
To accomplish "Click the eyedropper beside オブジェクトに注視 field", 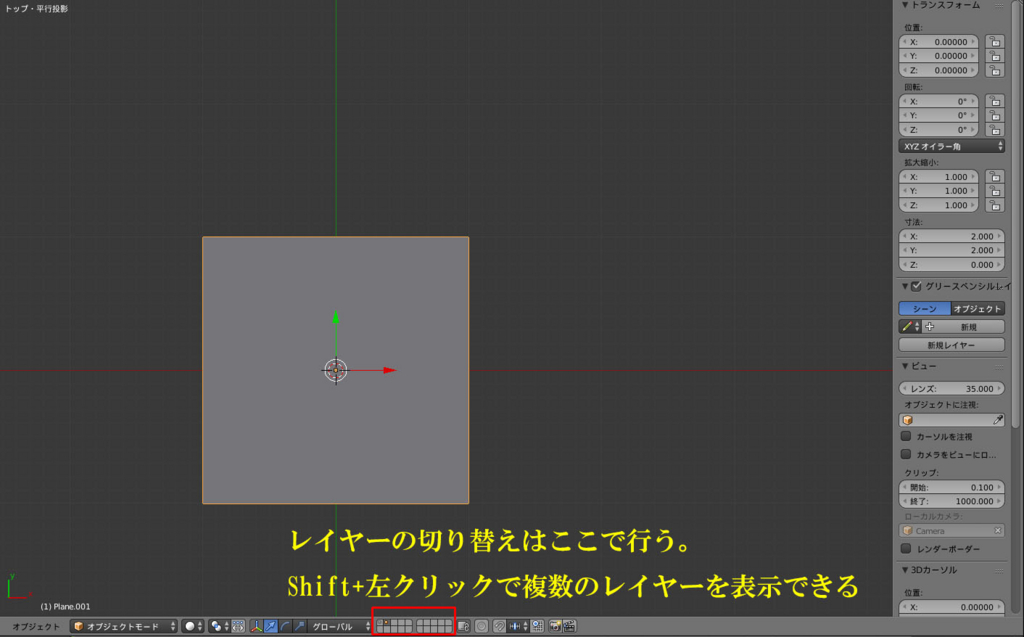I will 1000,418.
